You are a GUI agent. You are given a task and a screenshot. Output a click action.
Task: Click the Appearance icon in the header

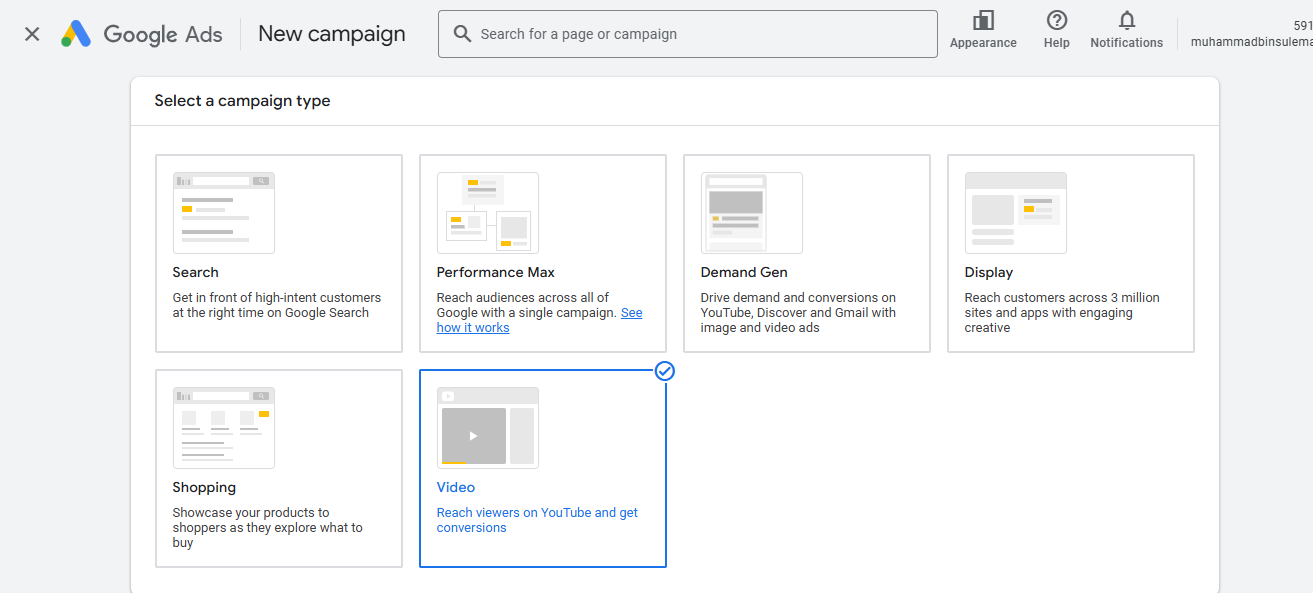[x=983, y=21]
